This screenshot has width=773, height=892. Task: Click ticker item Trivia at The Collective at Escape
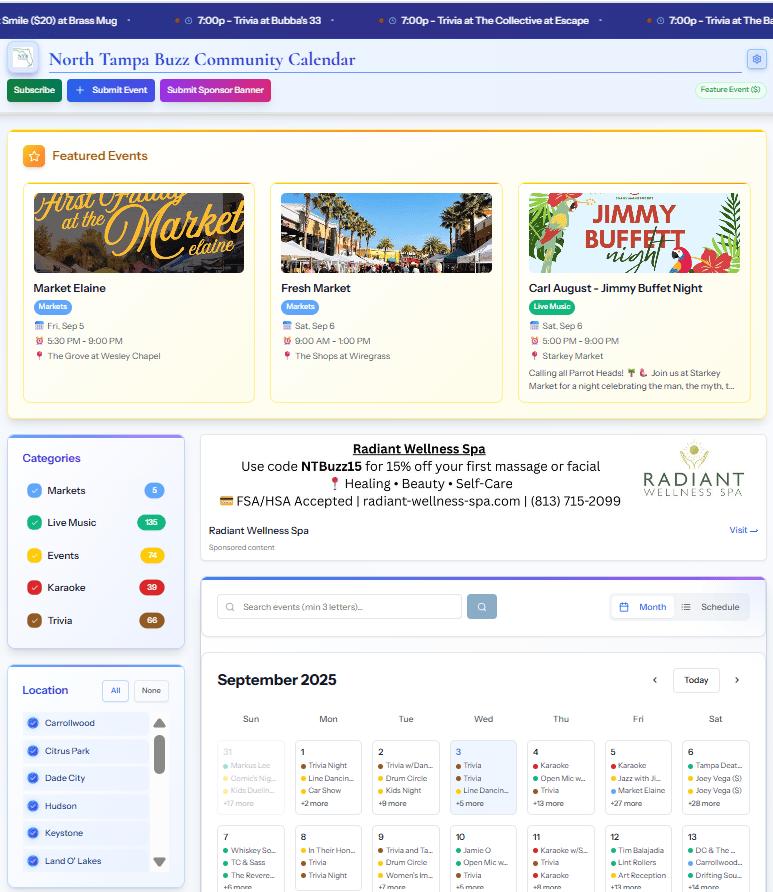(494, 20)
